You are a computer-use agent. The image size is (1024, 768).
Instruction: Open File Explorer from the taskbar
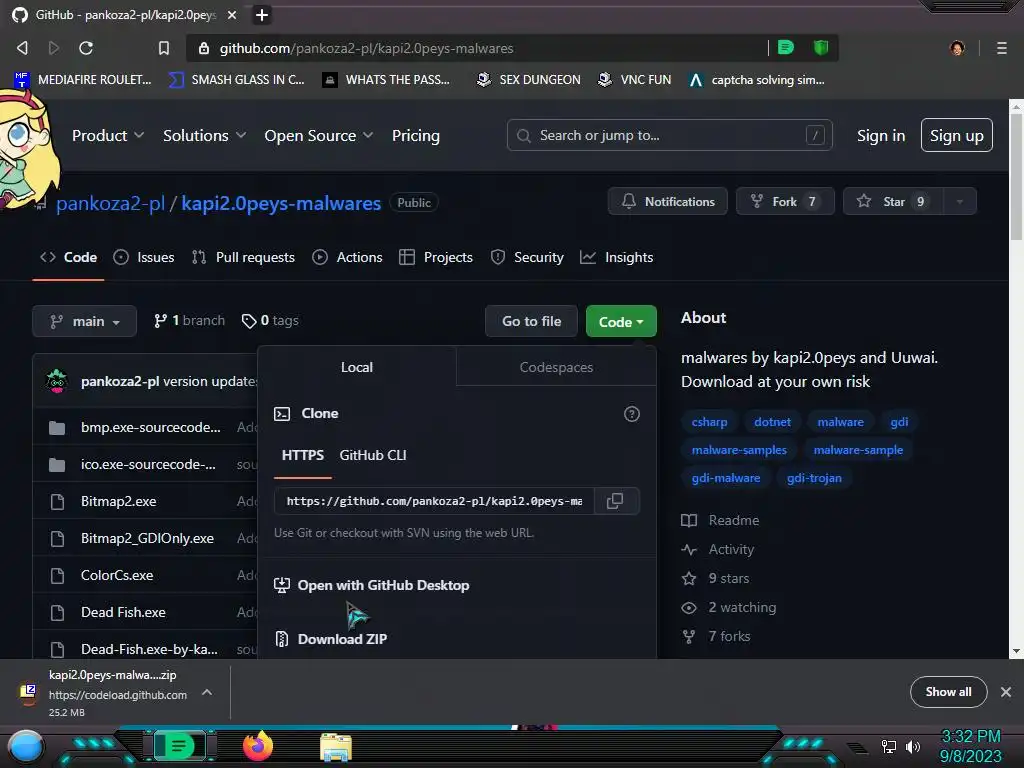(x=336, y=747)
